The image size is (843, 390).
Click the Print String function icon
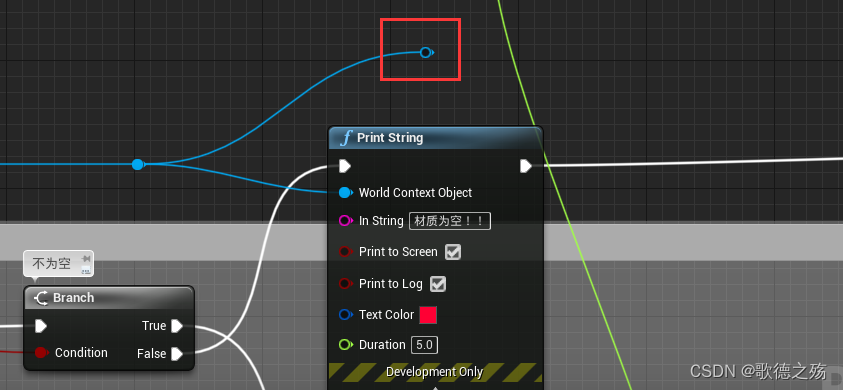tap(346, 138)
